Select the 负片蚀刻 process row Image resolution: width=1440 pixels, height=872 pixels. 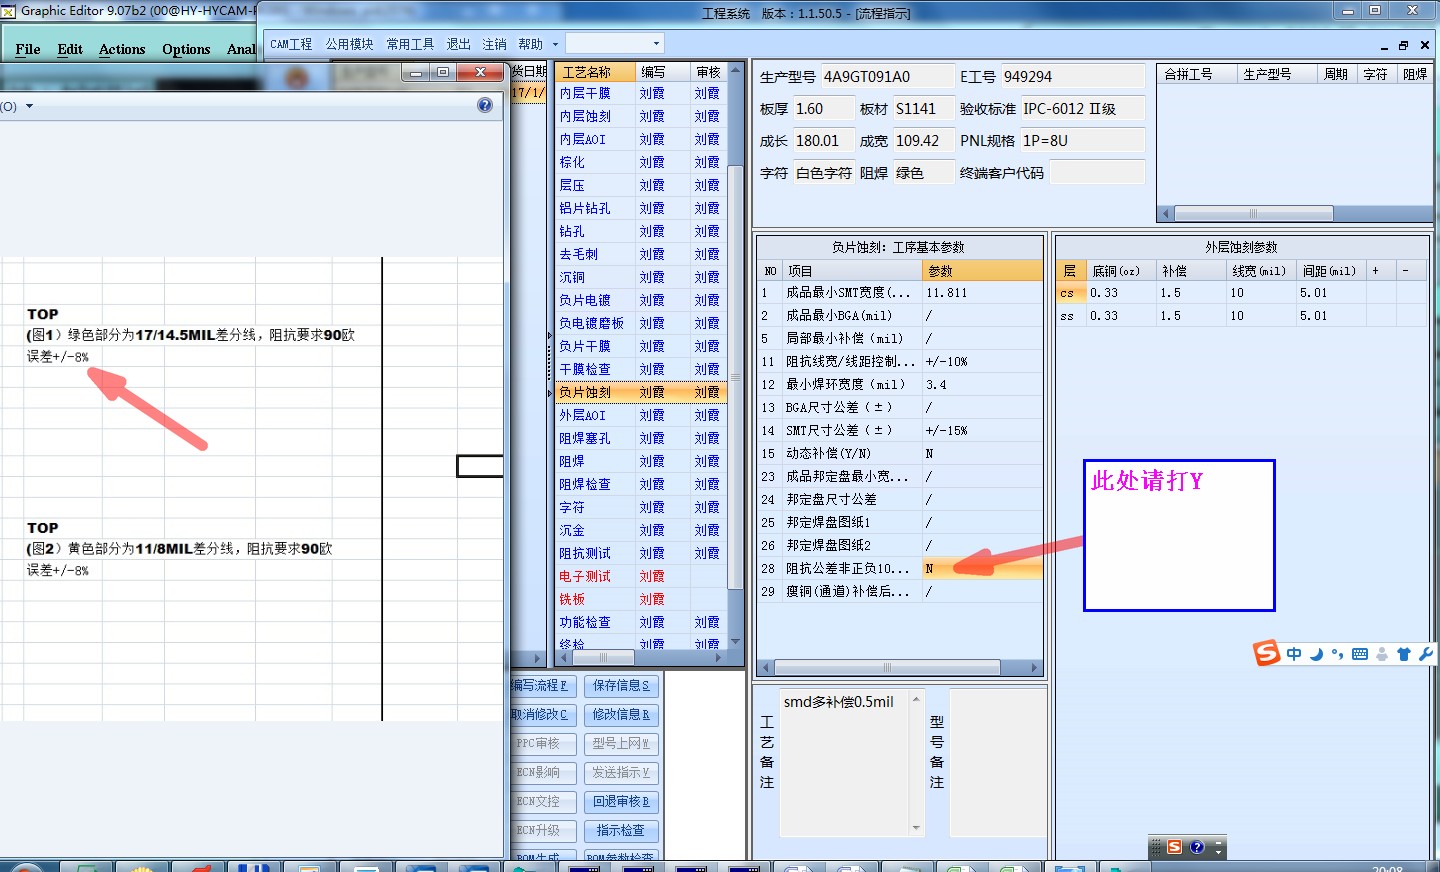coord(640,392)
